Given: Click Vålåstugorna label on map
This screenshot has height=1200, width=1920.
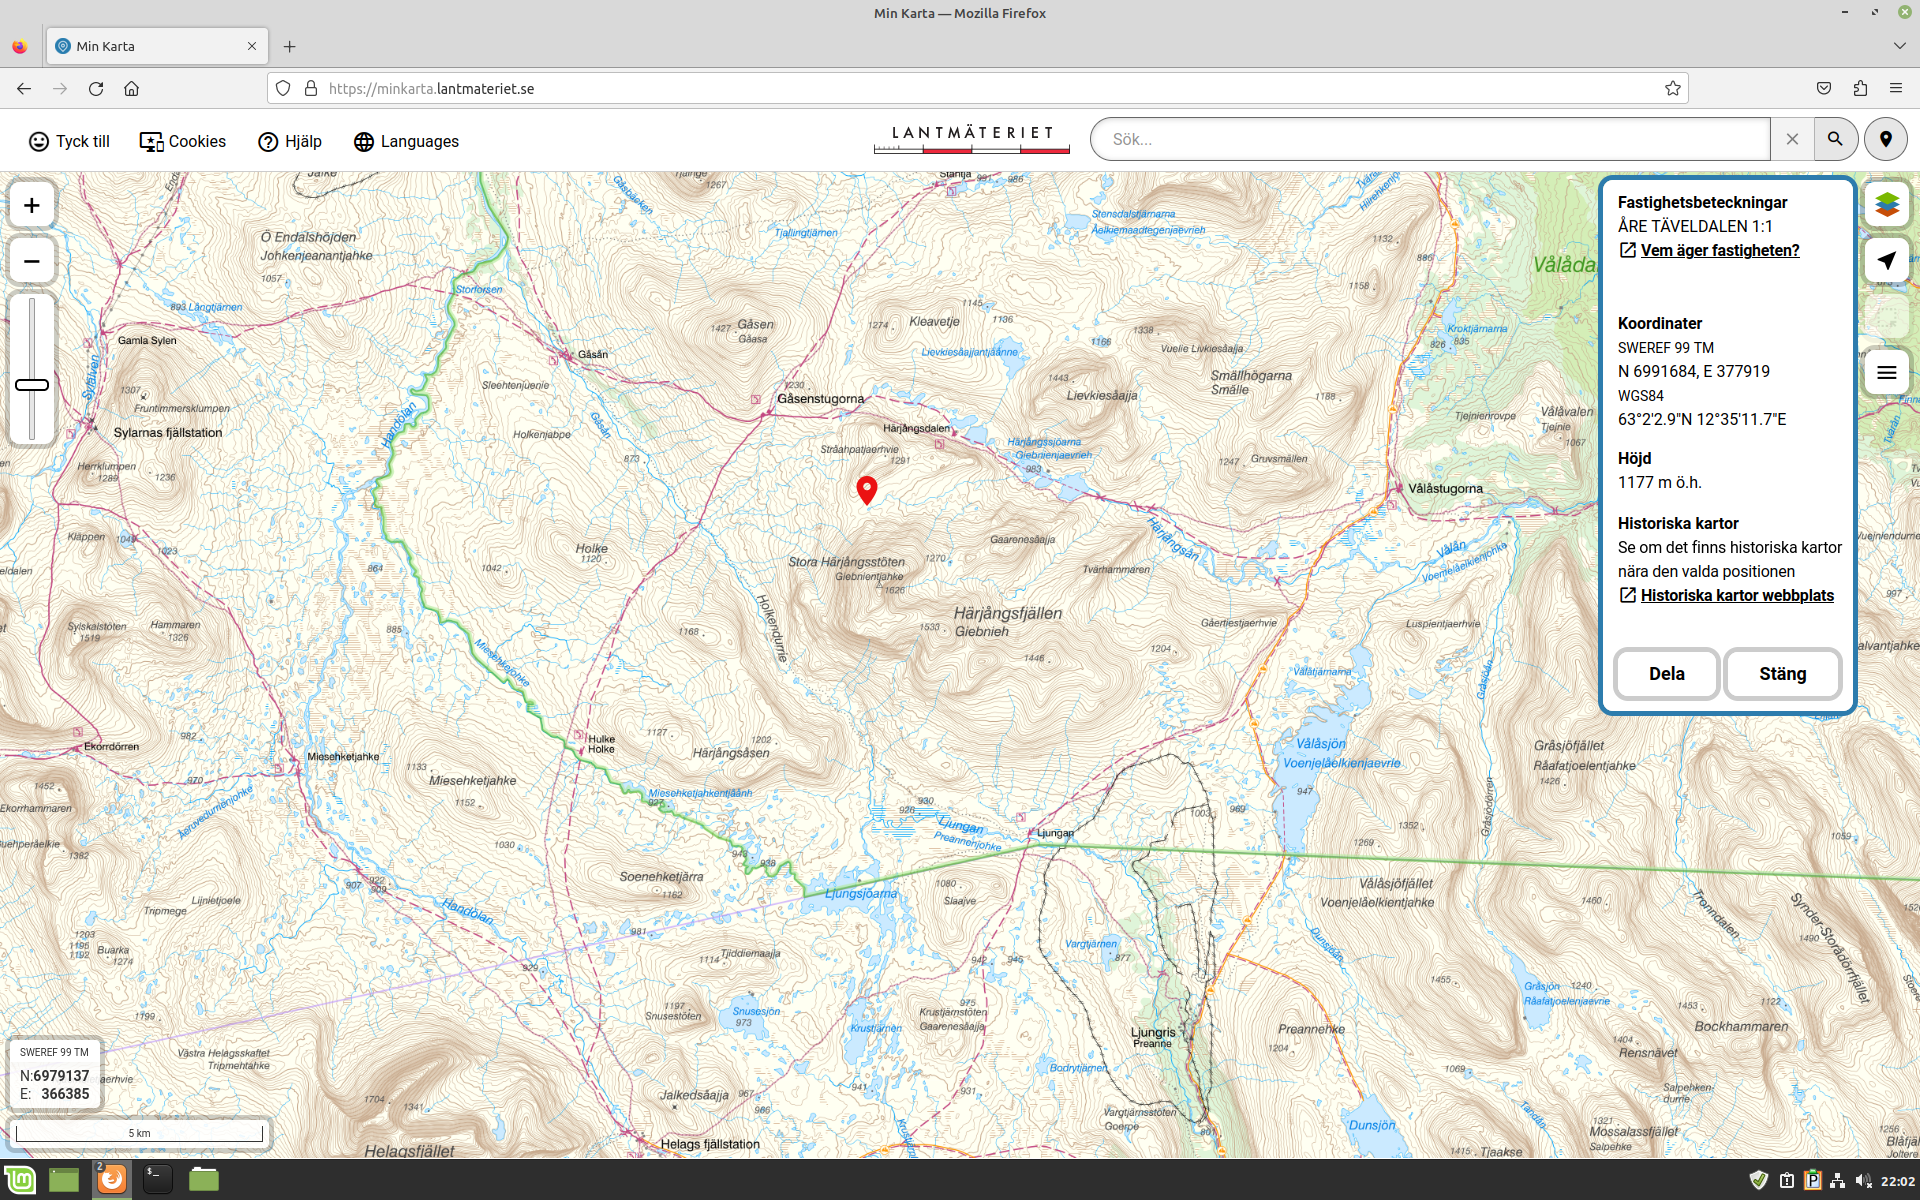Looking at the screenshot, I should [1446, 489].
